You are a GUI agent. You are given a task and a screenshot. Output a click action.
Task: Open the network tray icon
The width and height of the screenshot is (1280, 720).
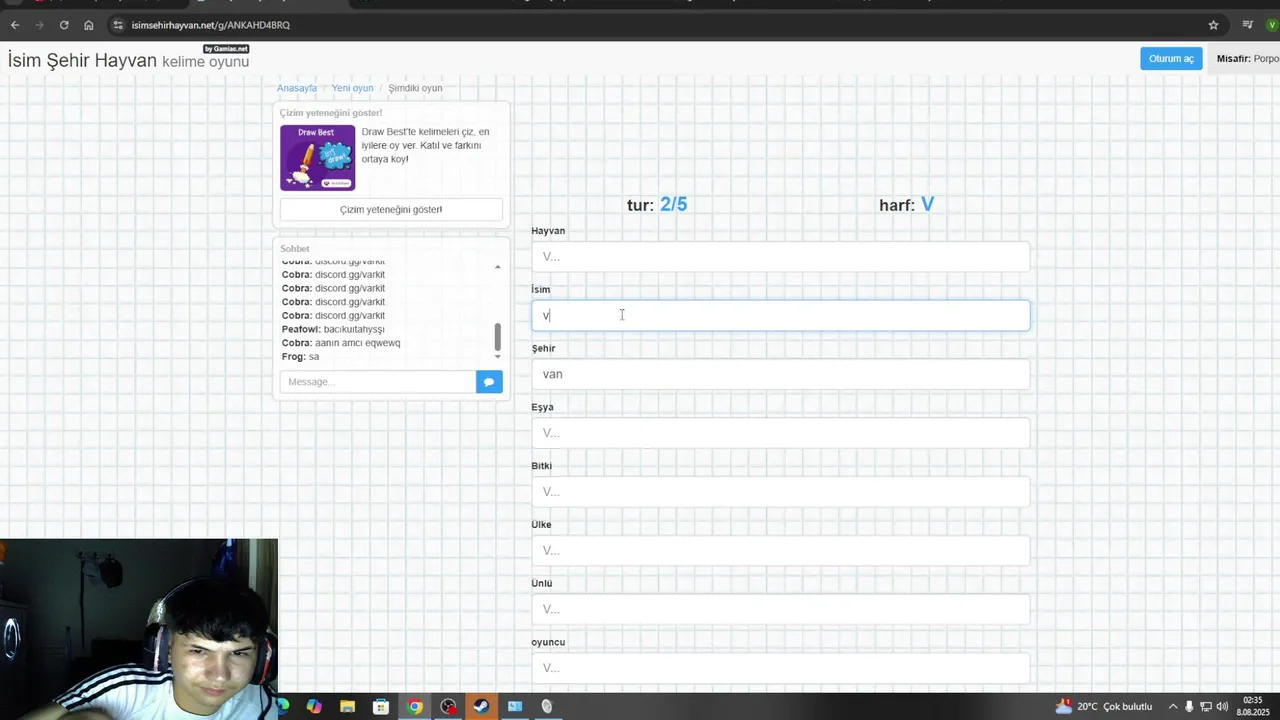click(1205, 707)
